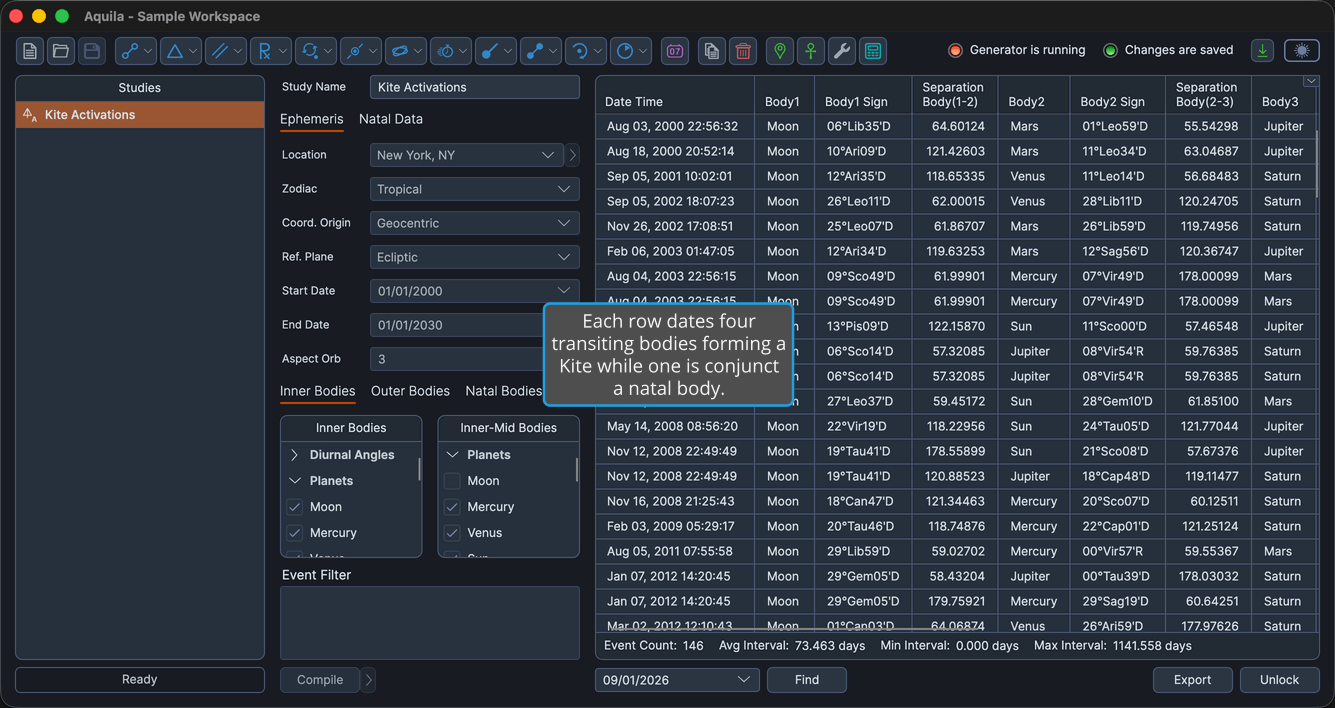
Task: Expand the Diurnal Angles tree group
Action: coord(295,455)
